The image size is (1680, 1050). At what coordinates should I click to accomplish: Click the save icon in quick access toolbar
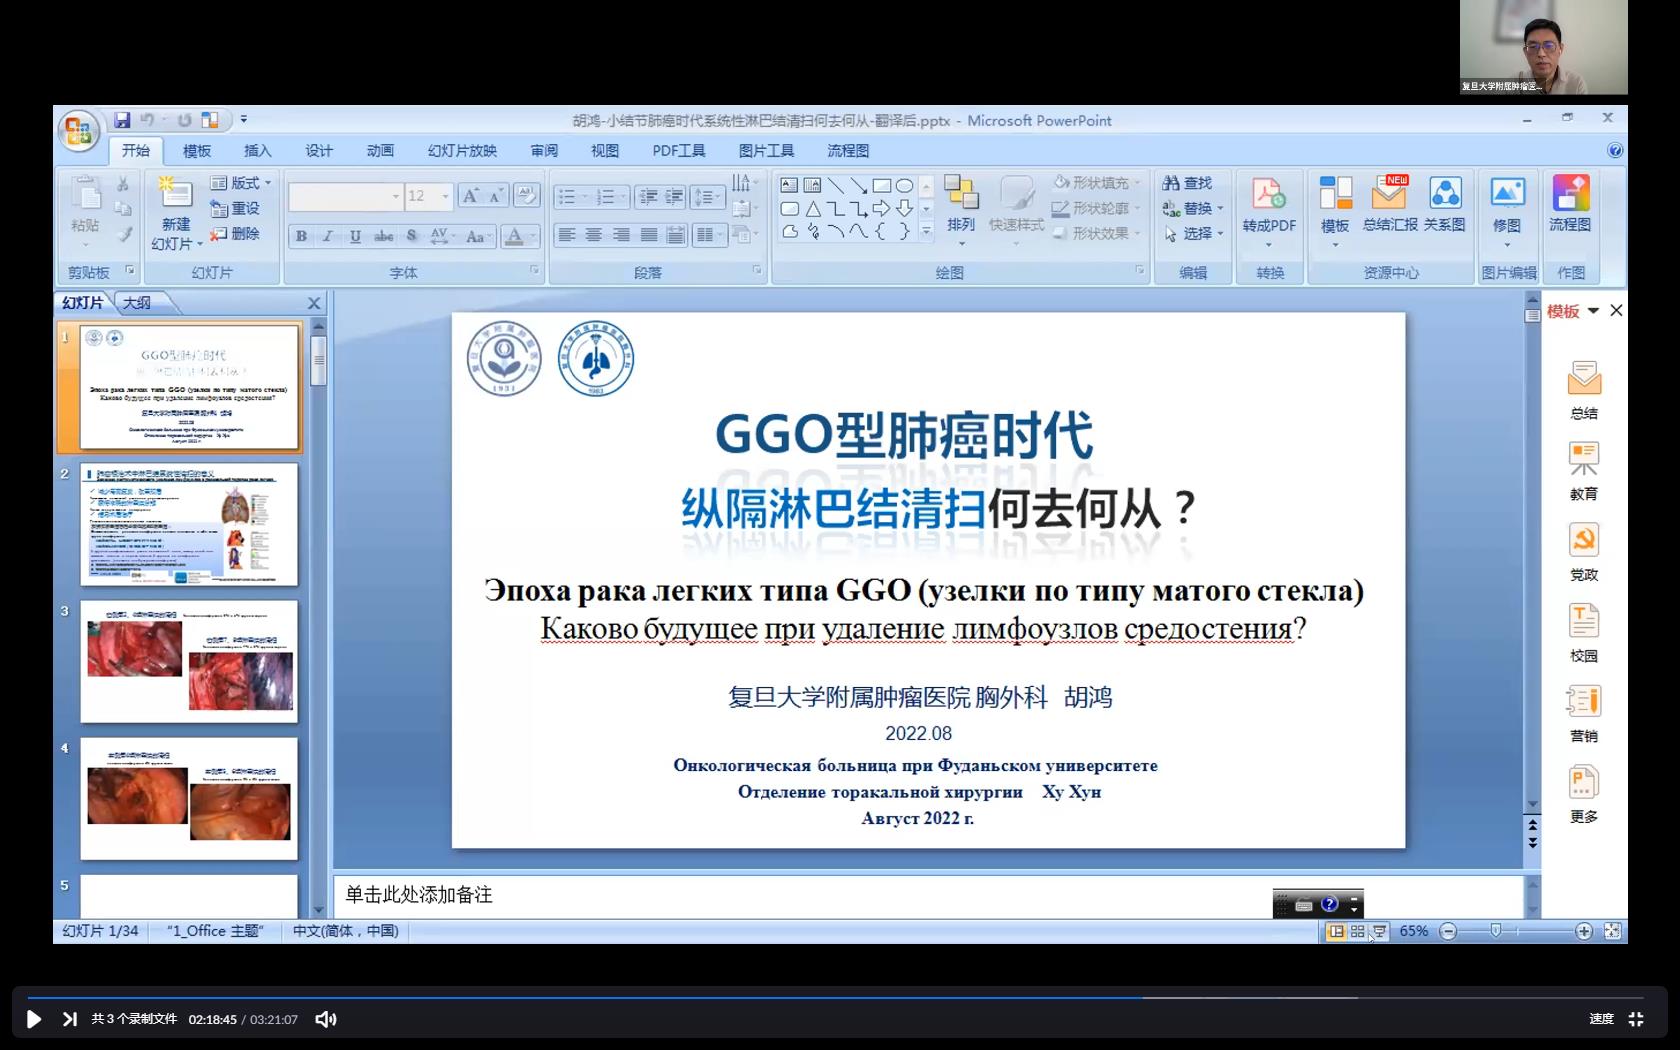point(122,120)
